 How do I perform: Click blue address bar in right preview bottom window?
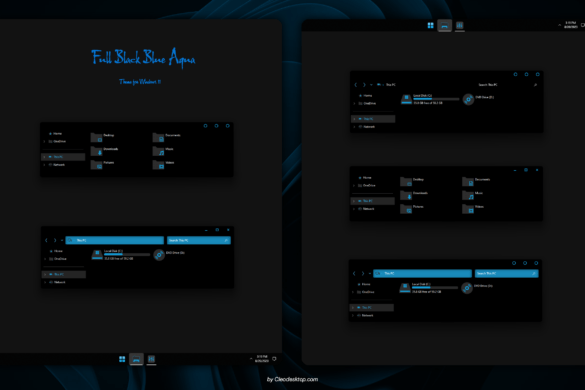point(422,274)
